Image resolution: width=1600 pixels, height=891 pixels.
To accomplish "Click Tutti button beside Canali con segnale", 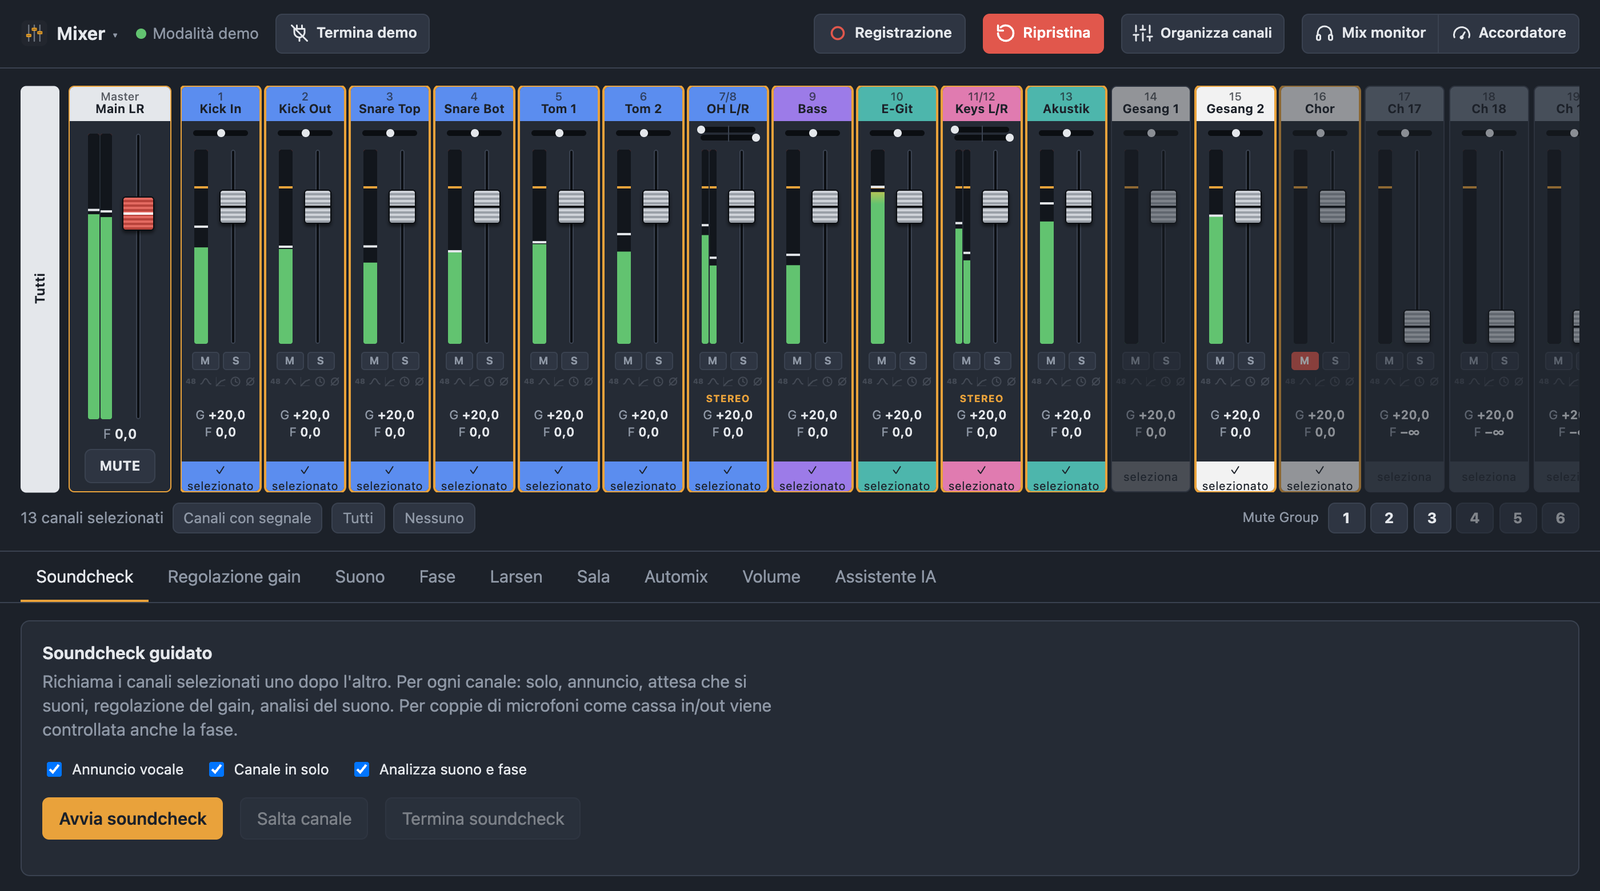I will pyautogui.click(x=358, y=518).
